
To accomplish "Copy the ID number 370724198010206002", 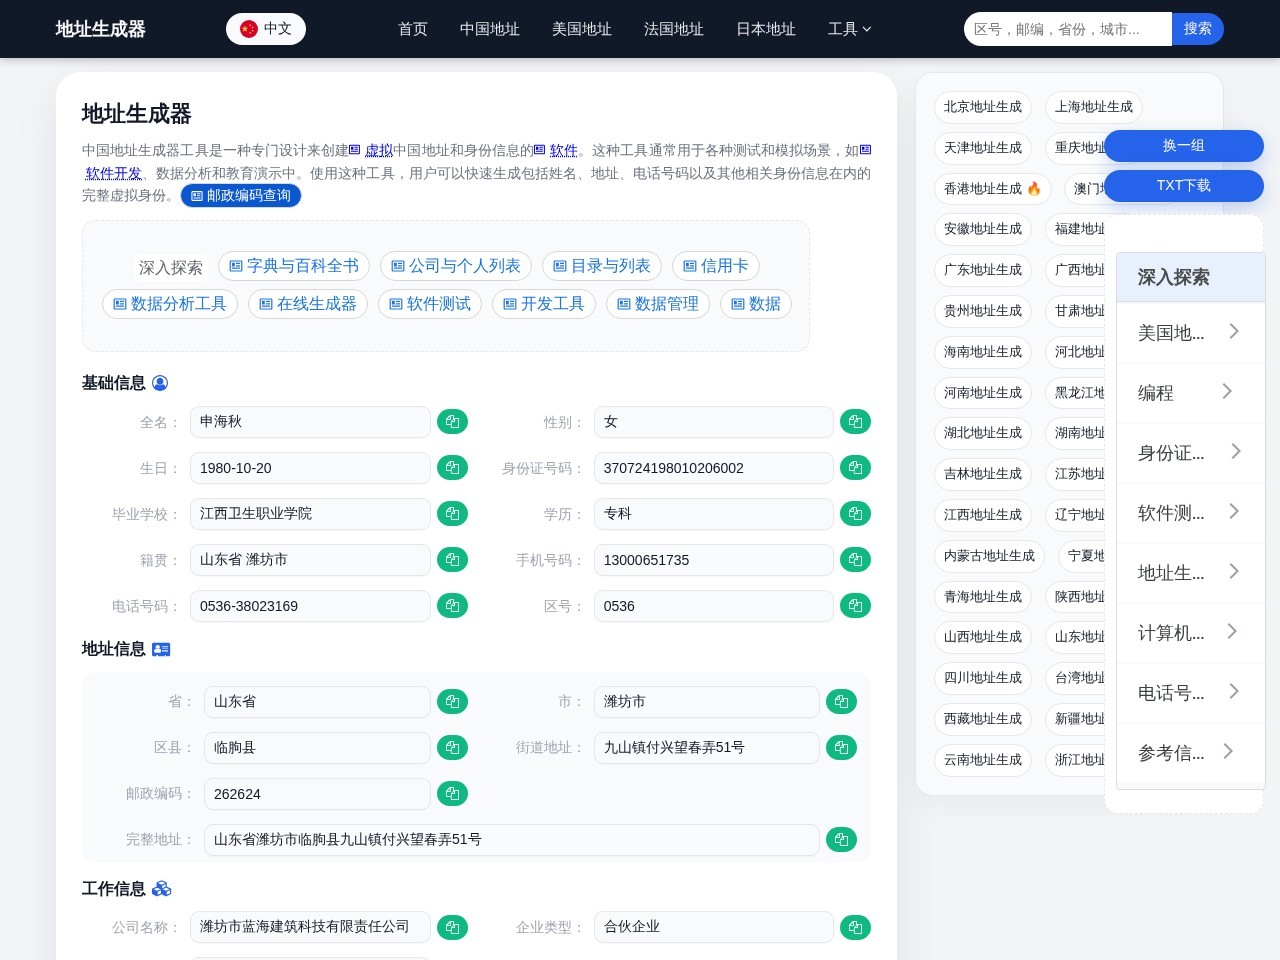I will pyautogui.click(x=855, y=468).
